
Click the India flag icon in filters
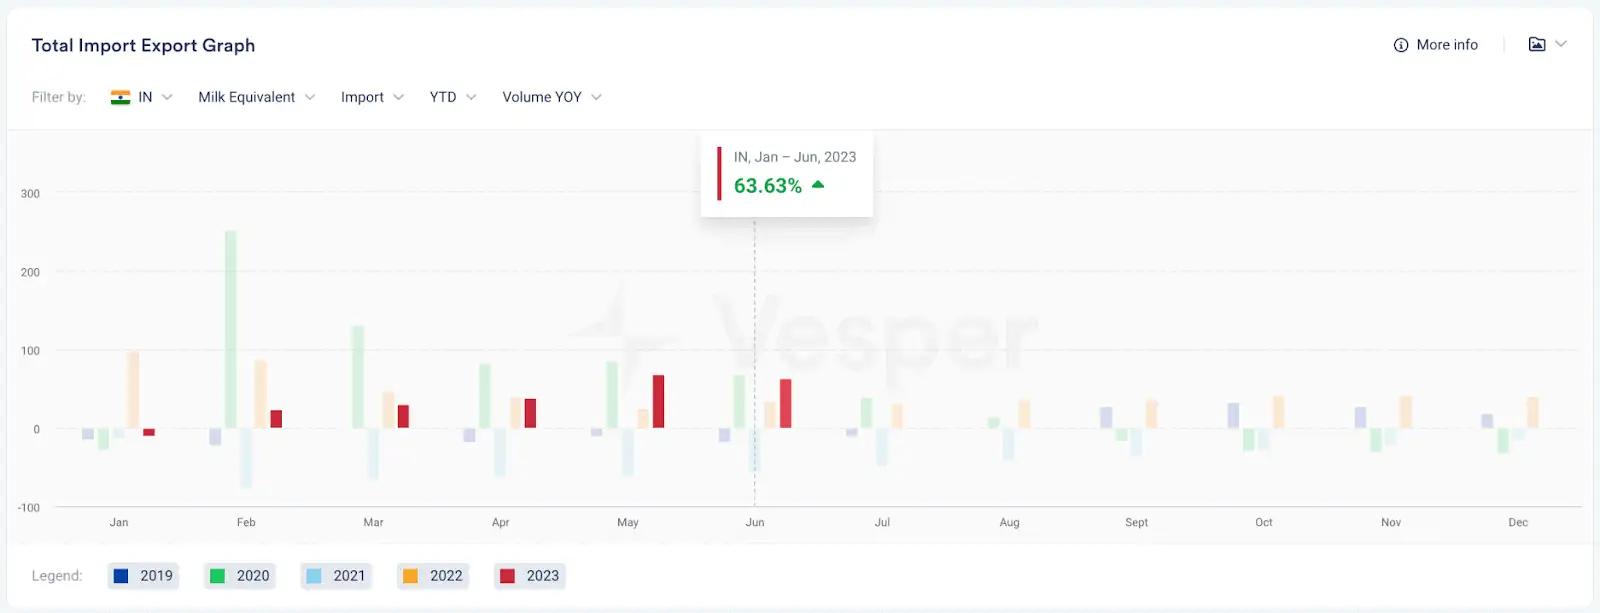120,97
